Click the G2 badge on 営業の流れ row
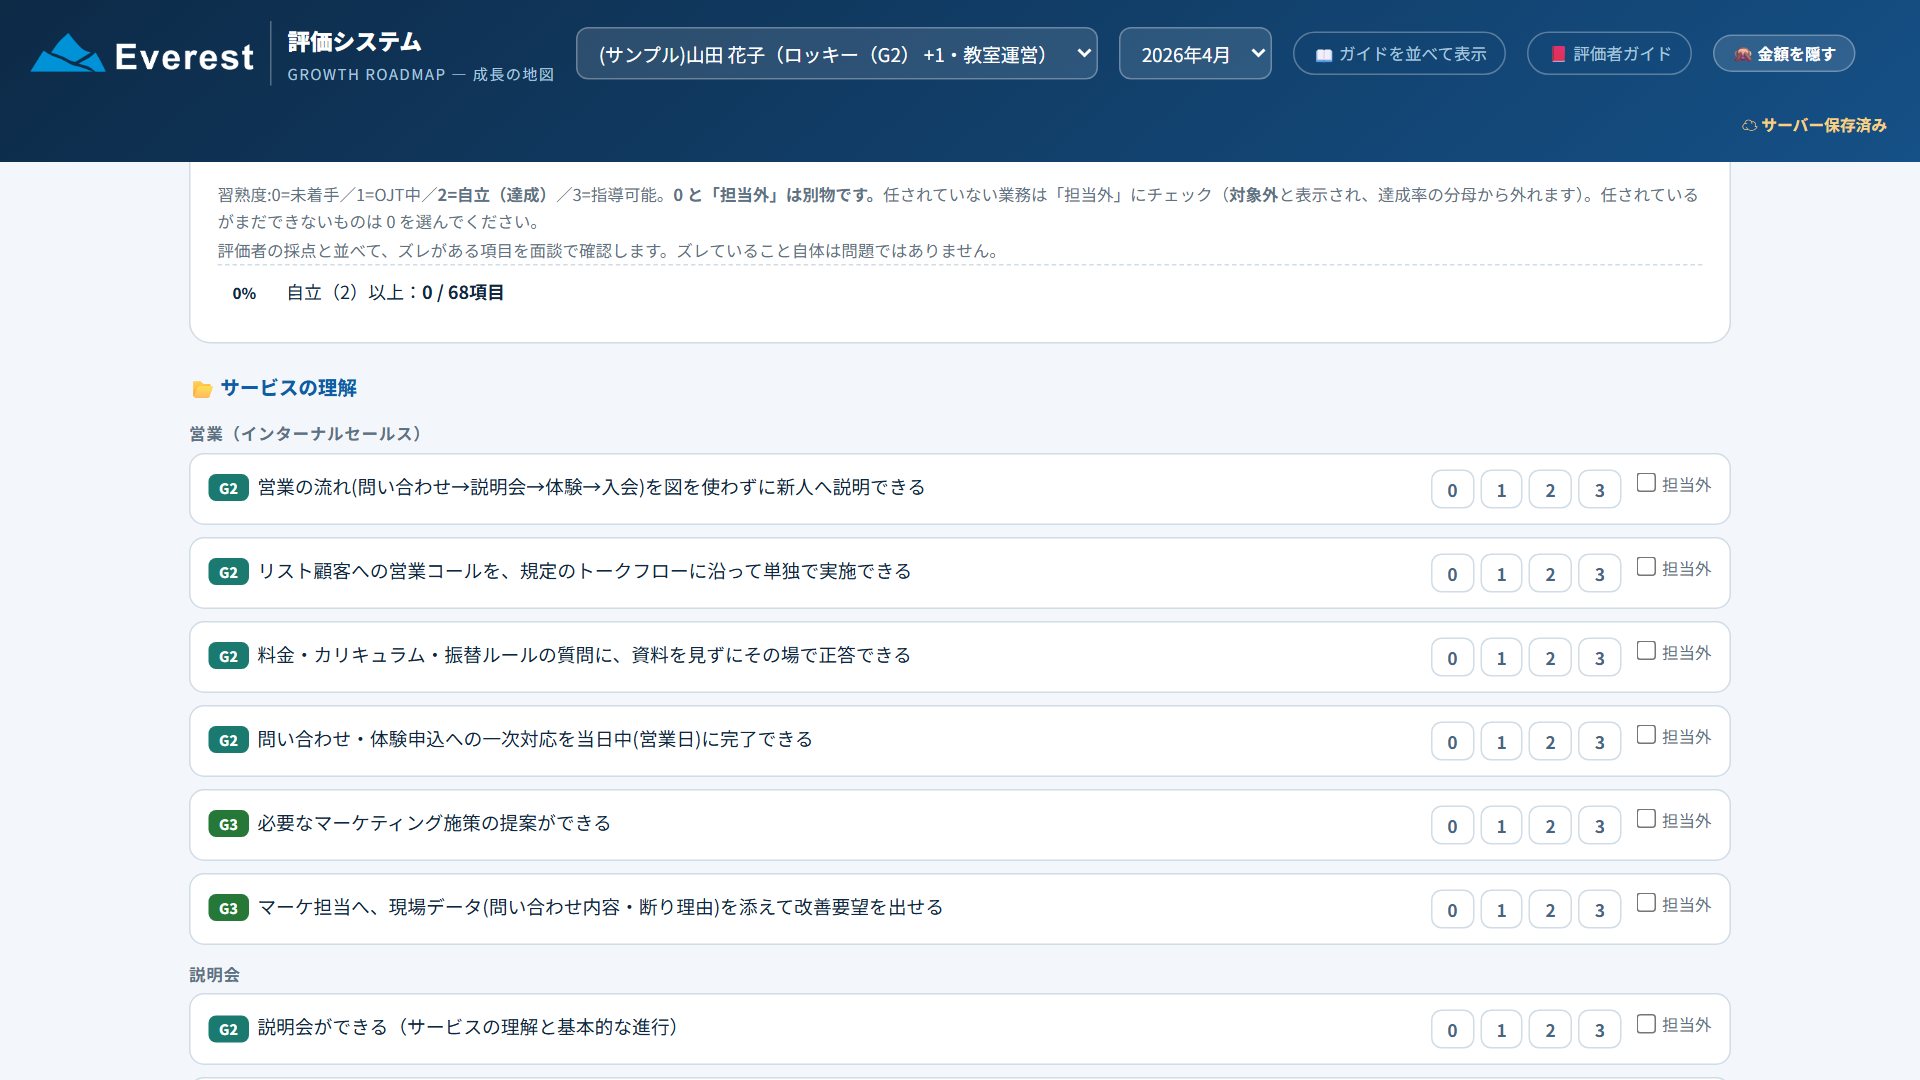The image size is (1920, 1080). (228, 488)
